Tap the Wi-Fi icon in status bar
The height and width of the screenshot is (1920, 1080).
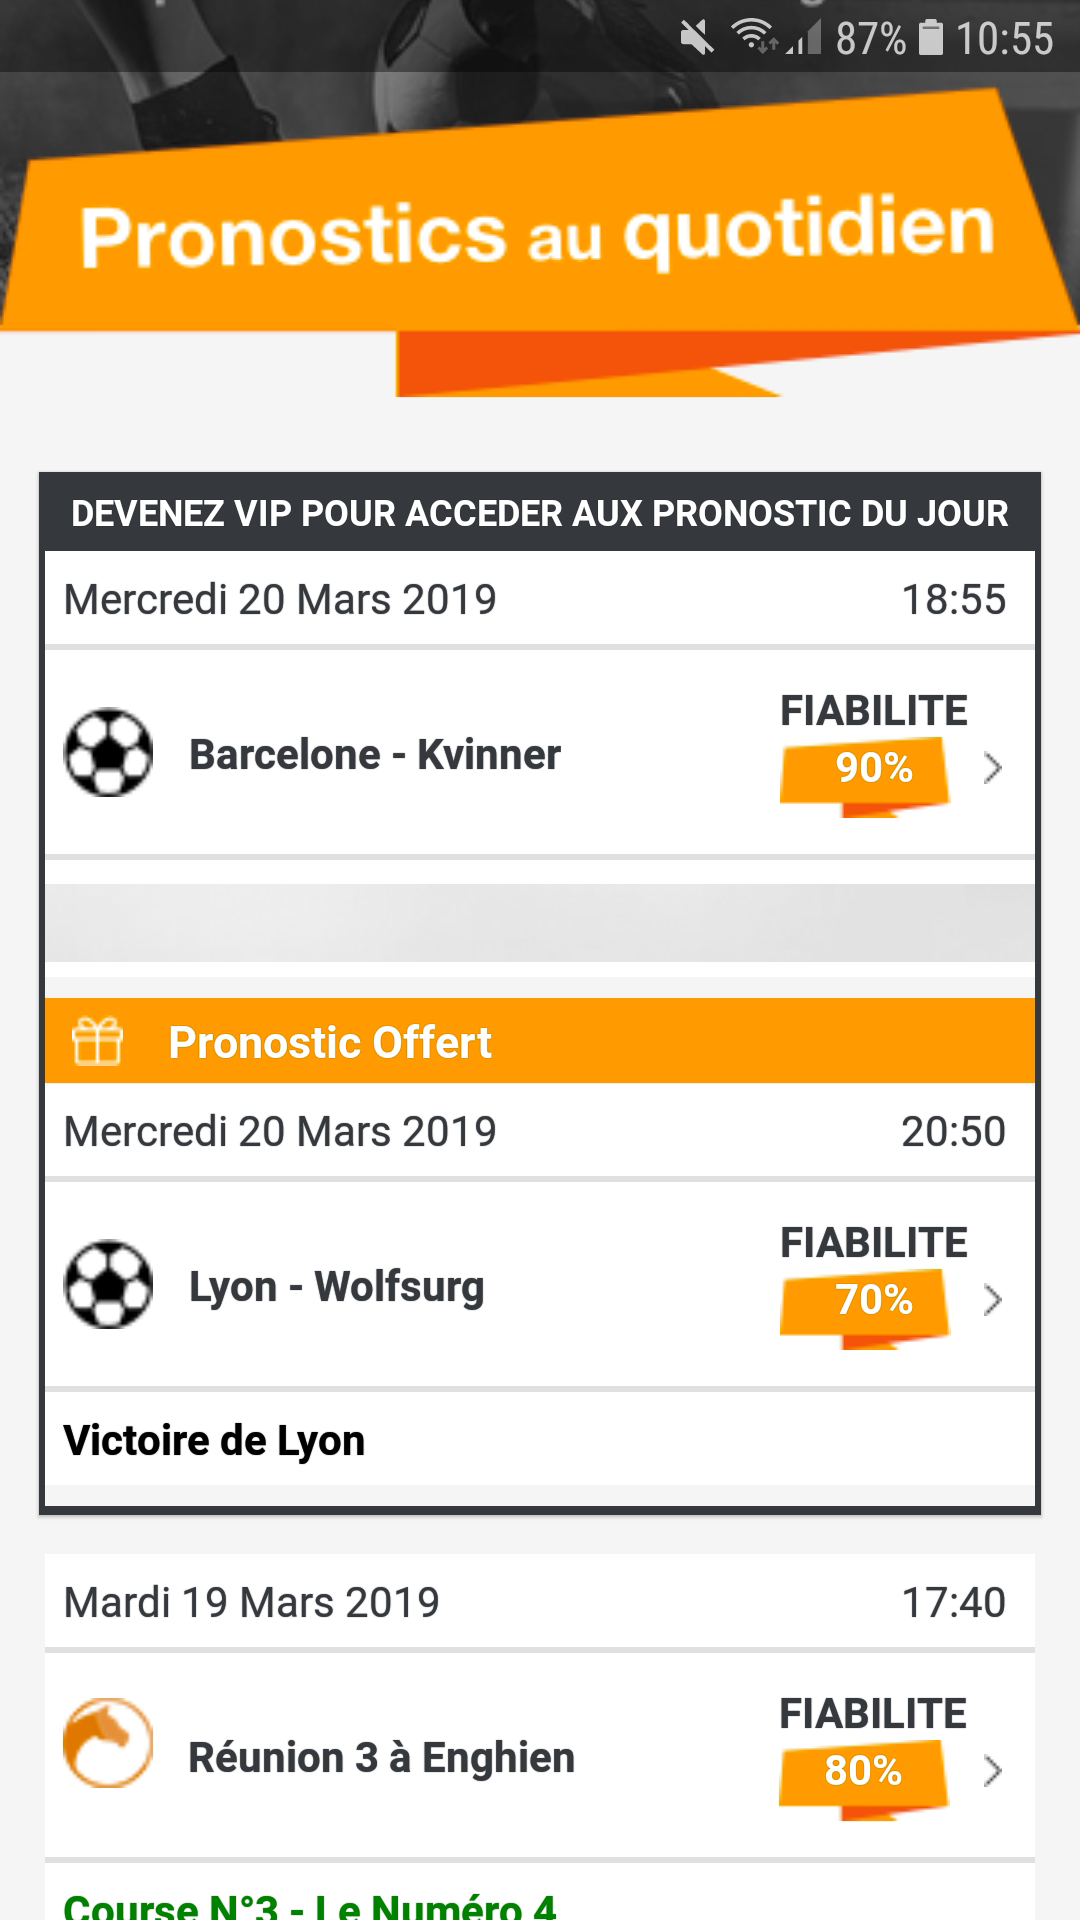pyautogui.click(x=754, y=37)
